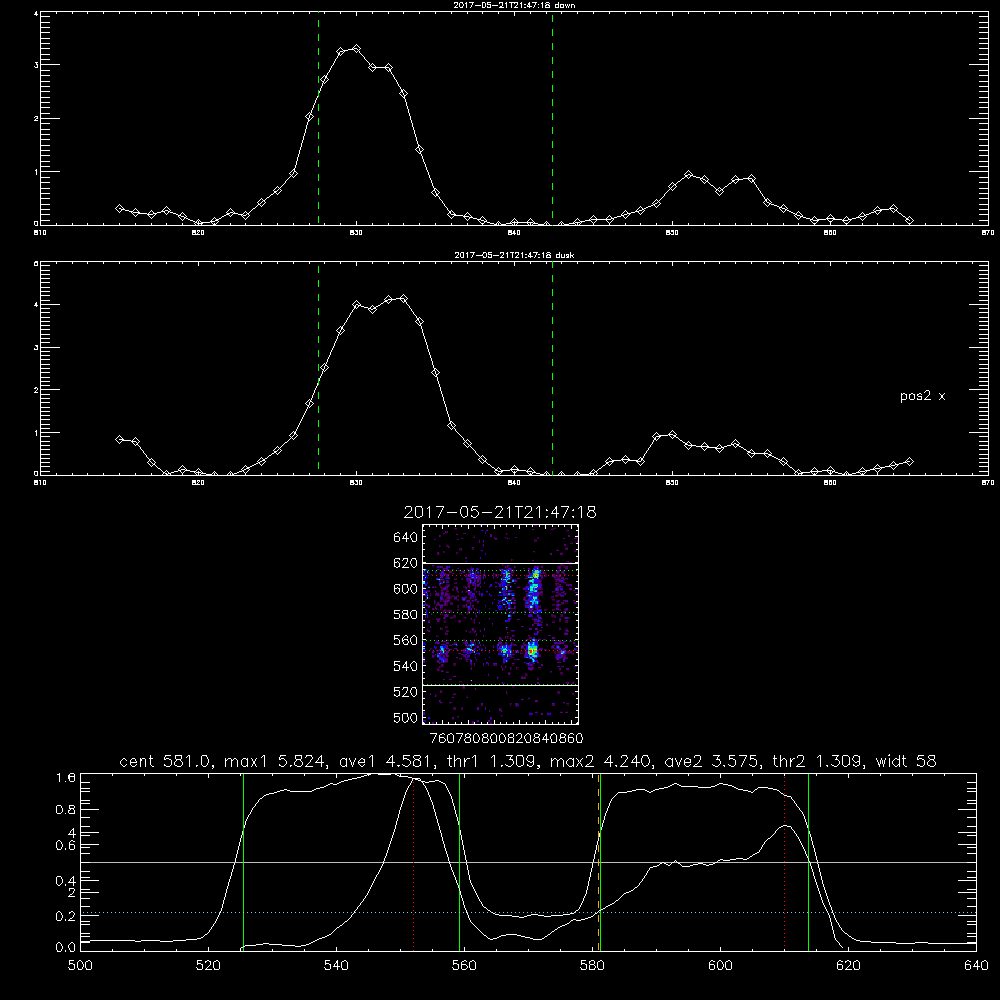Screen dimensions: 1000x1000
Task: Click the last diamond point of the dawn curve
Action: click(x=909, y=221)
